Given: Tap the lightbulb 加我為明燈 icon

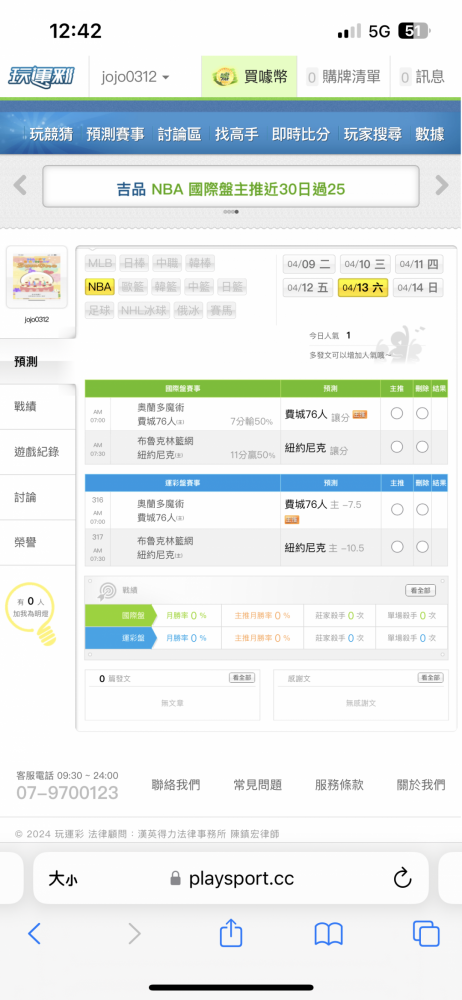Looking at the screenshot, I should [x=32, y=612].
